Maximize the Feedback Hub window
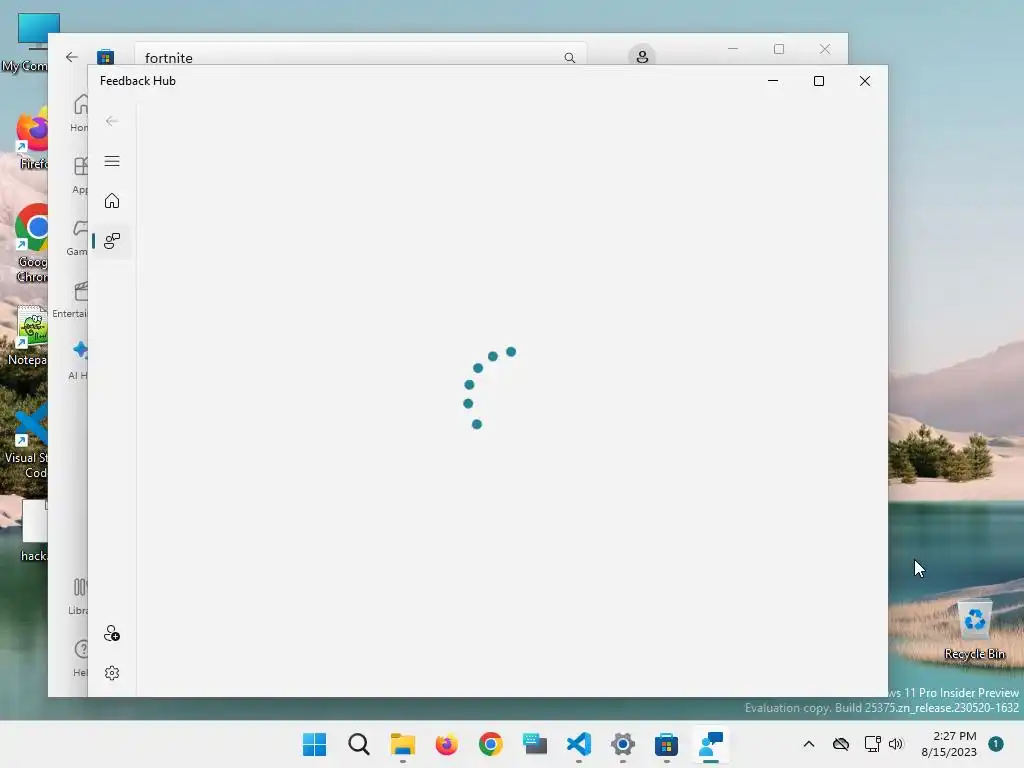This screenshot has width=1024, height=768. [819, 81]
